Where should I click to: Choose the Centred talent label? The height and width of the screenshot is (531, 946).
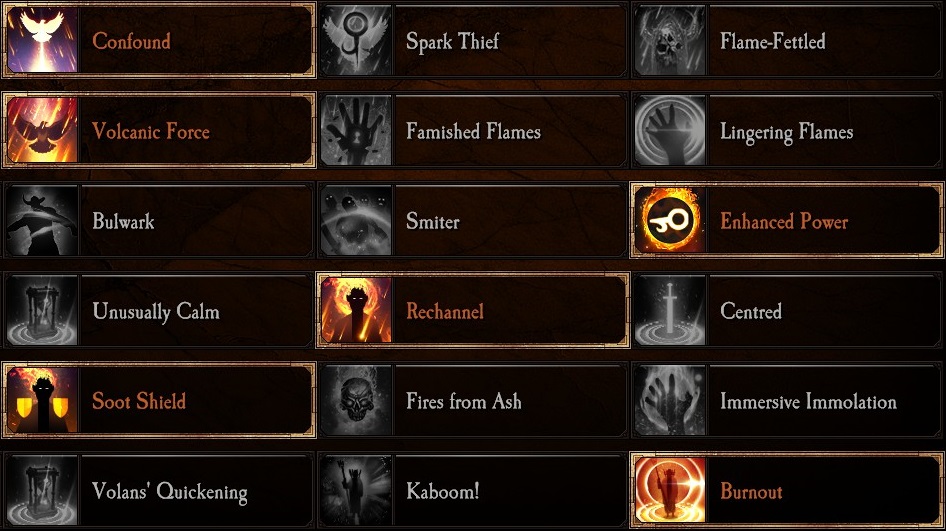tap(751, 311)
